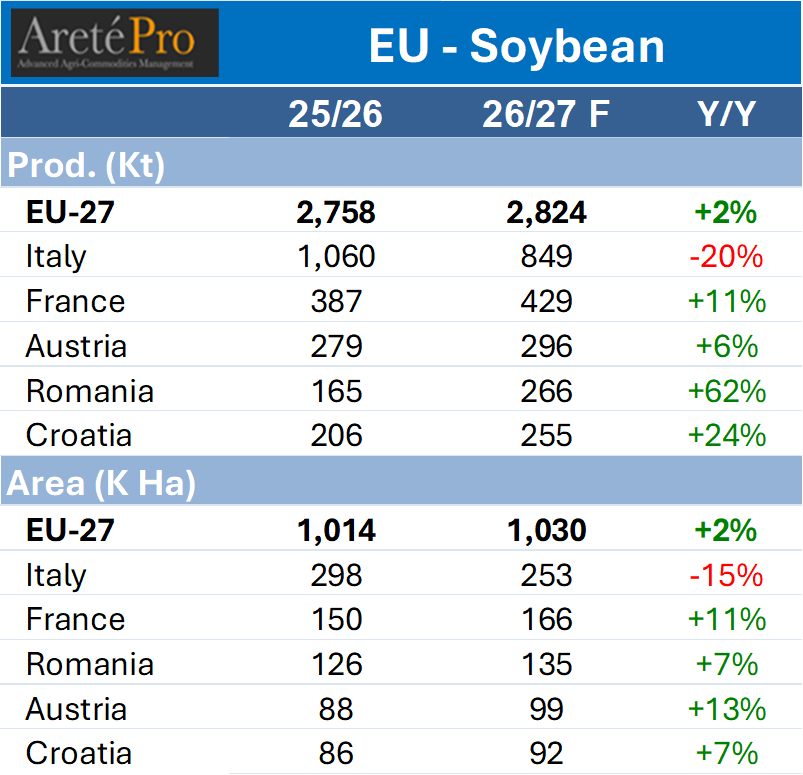
Task: Select Austria's 296 forecast value
Action: point(546,347)
